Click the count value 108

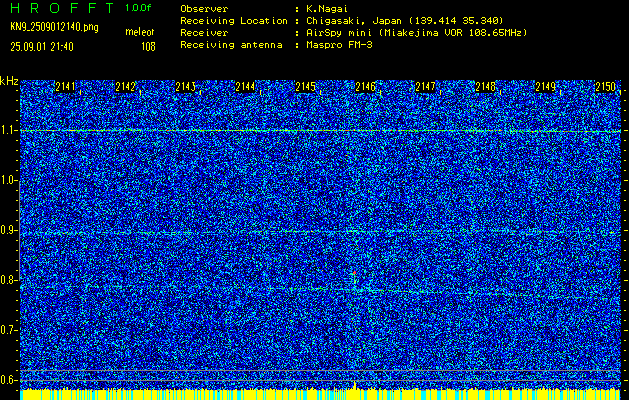(x=148, y=47)
